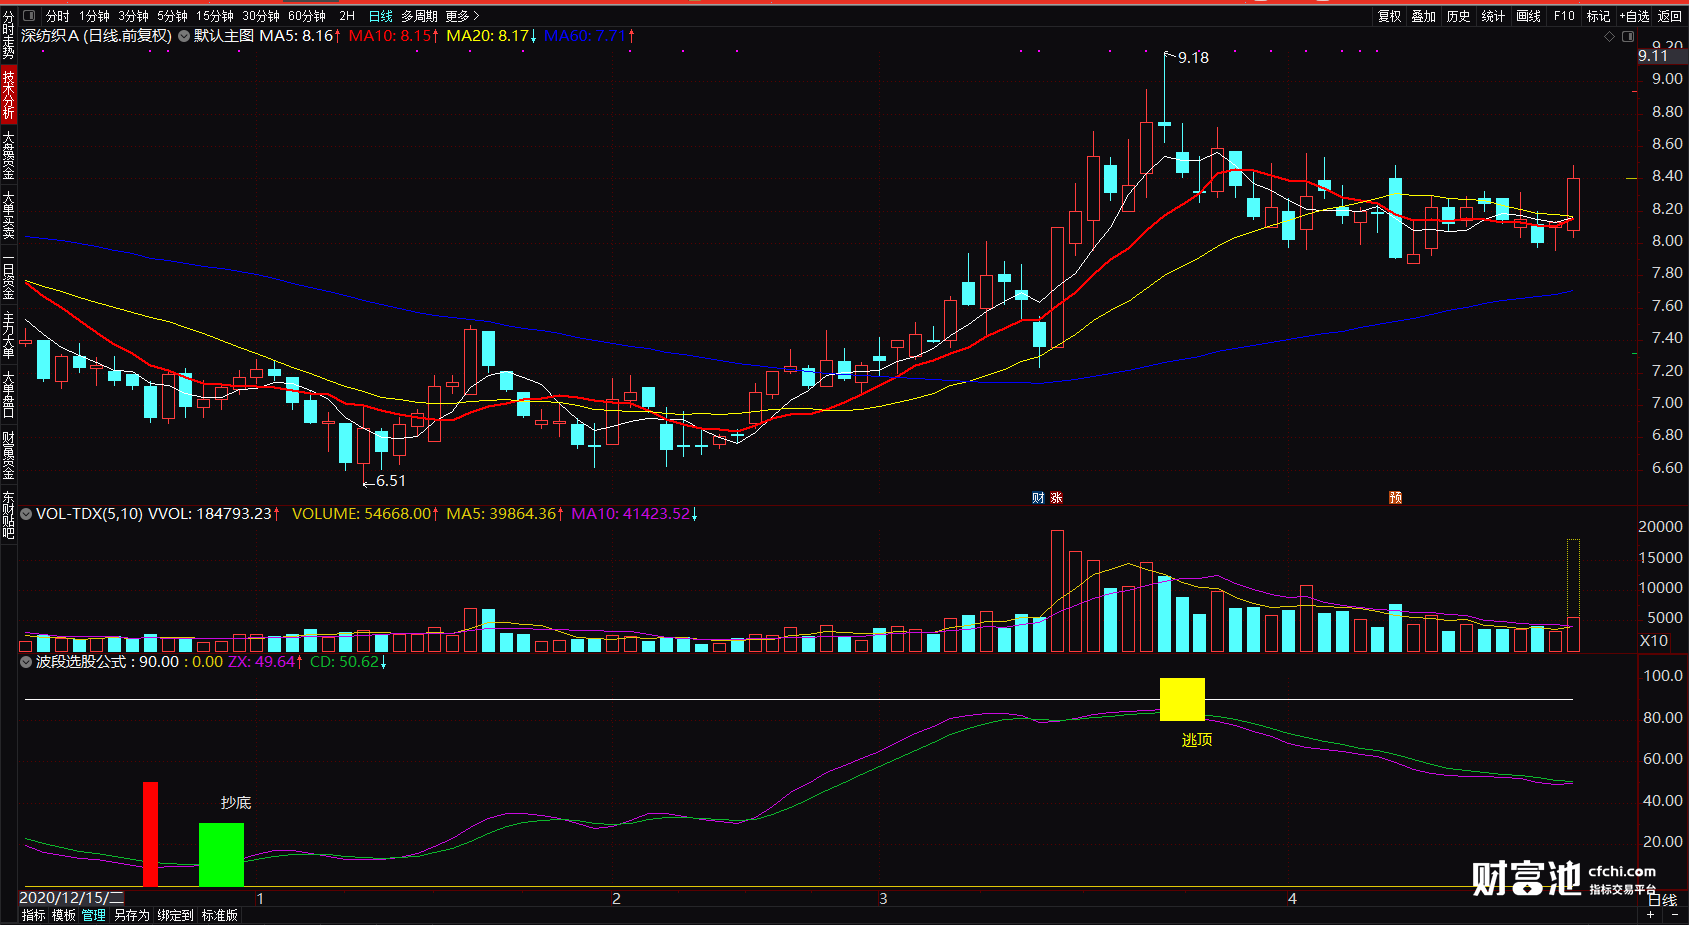Add stock via +自选
This screenshot has width=1689, height=925.
[x=1635, y=16]
